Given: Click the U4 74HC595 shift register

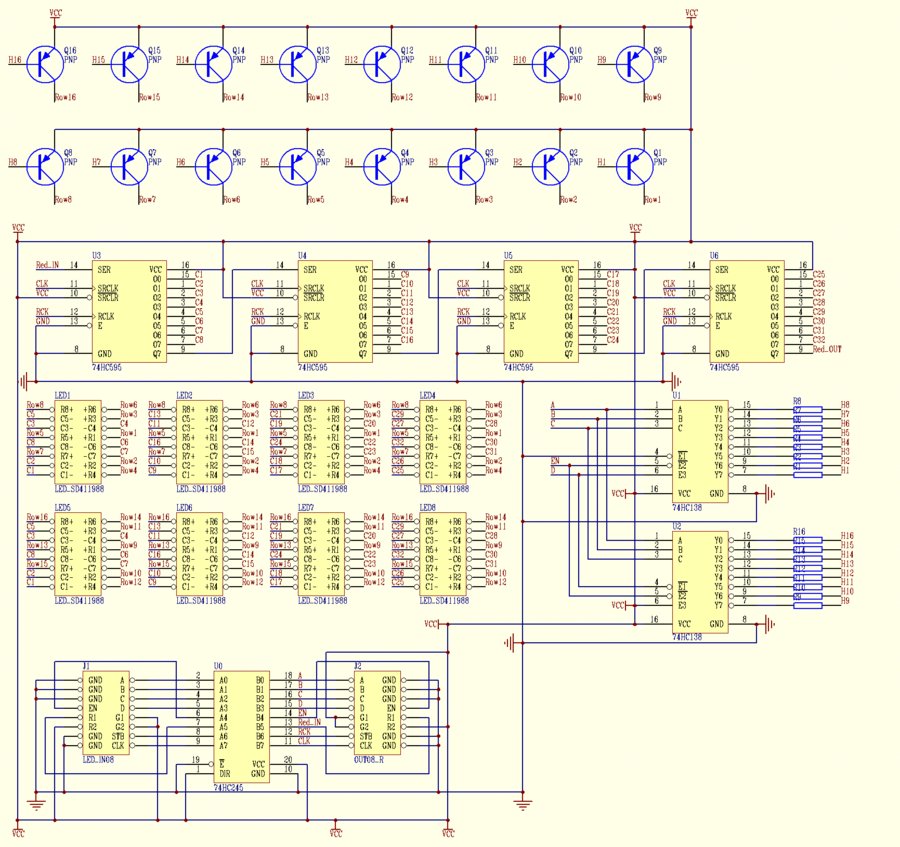Looking at the screenshot, I should point(335,312).
